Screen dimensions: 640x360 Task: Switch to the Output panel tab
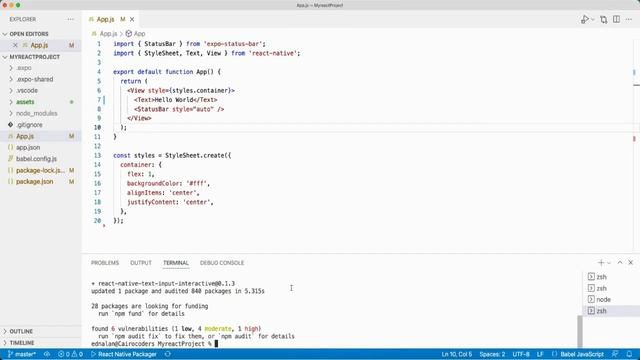(141, 263)
